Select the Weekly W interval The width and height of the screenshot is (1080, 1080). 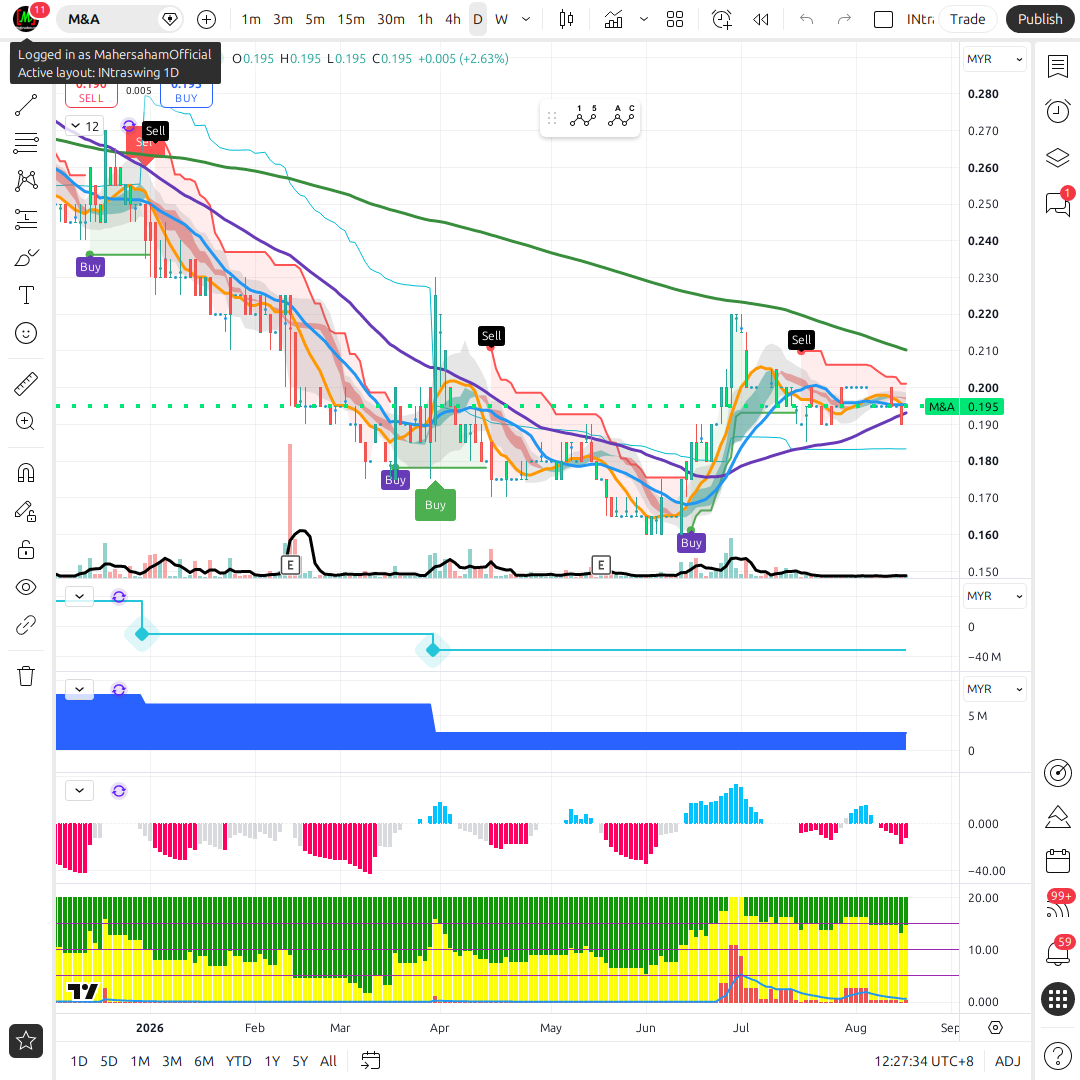tap(501, 19)
